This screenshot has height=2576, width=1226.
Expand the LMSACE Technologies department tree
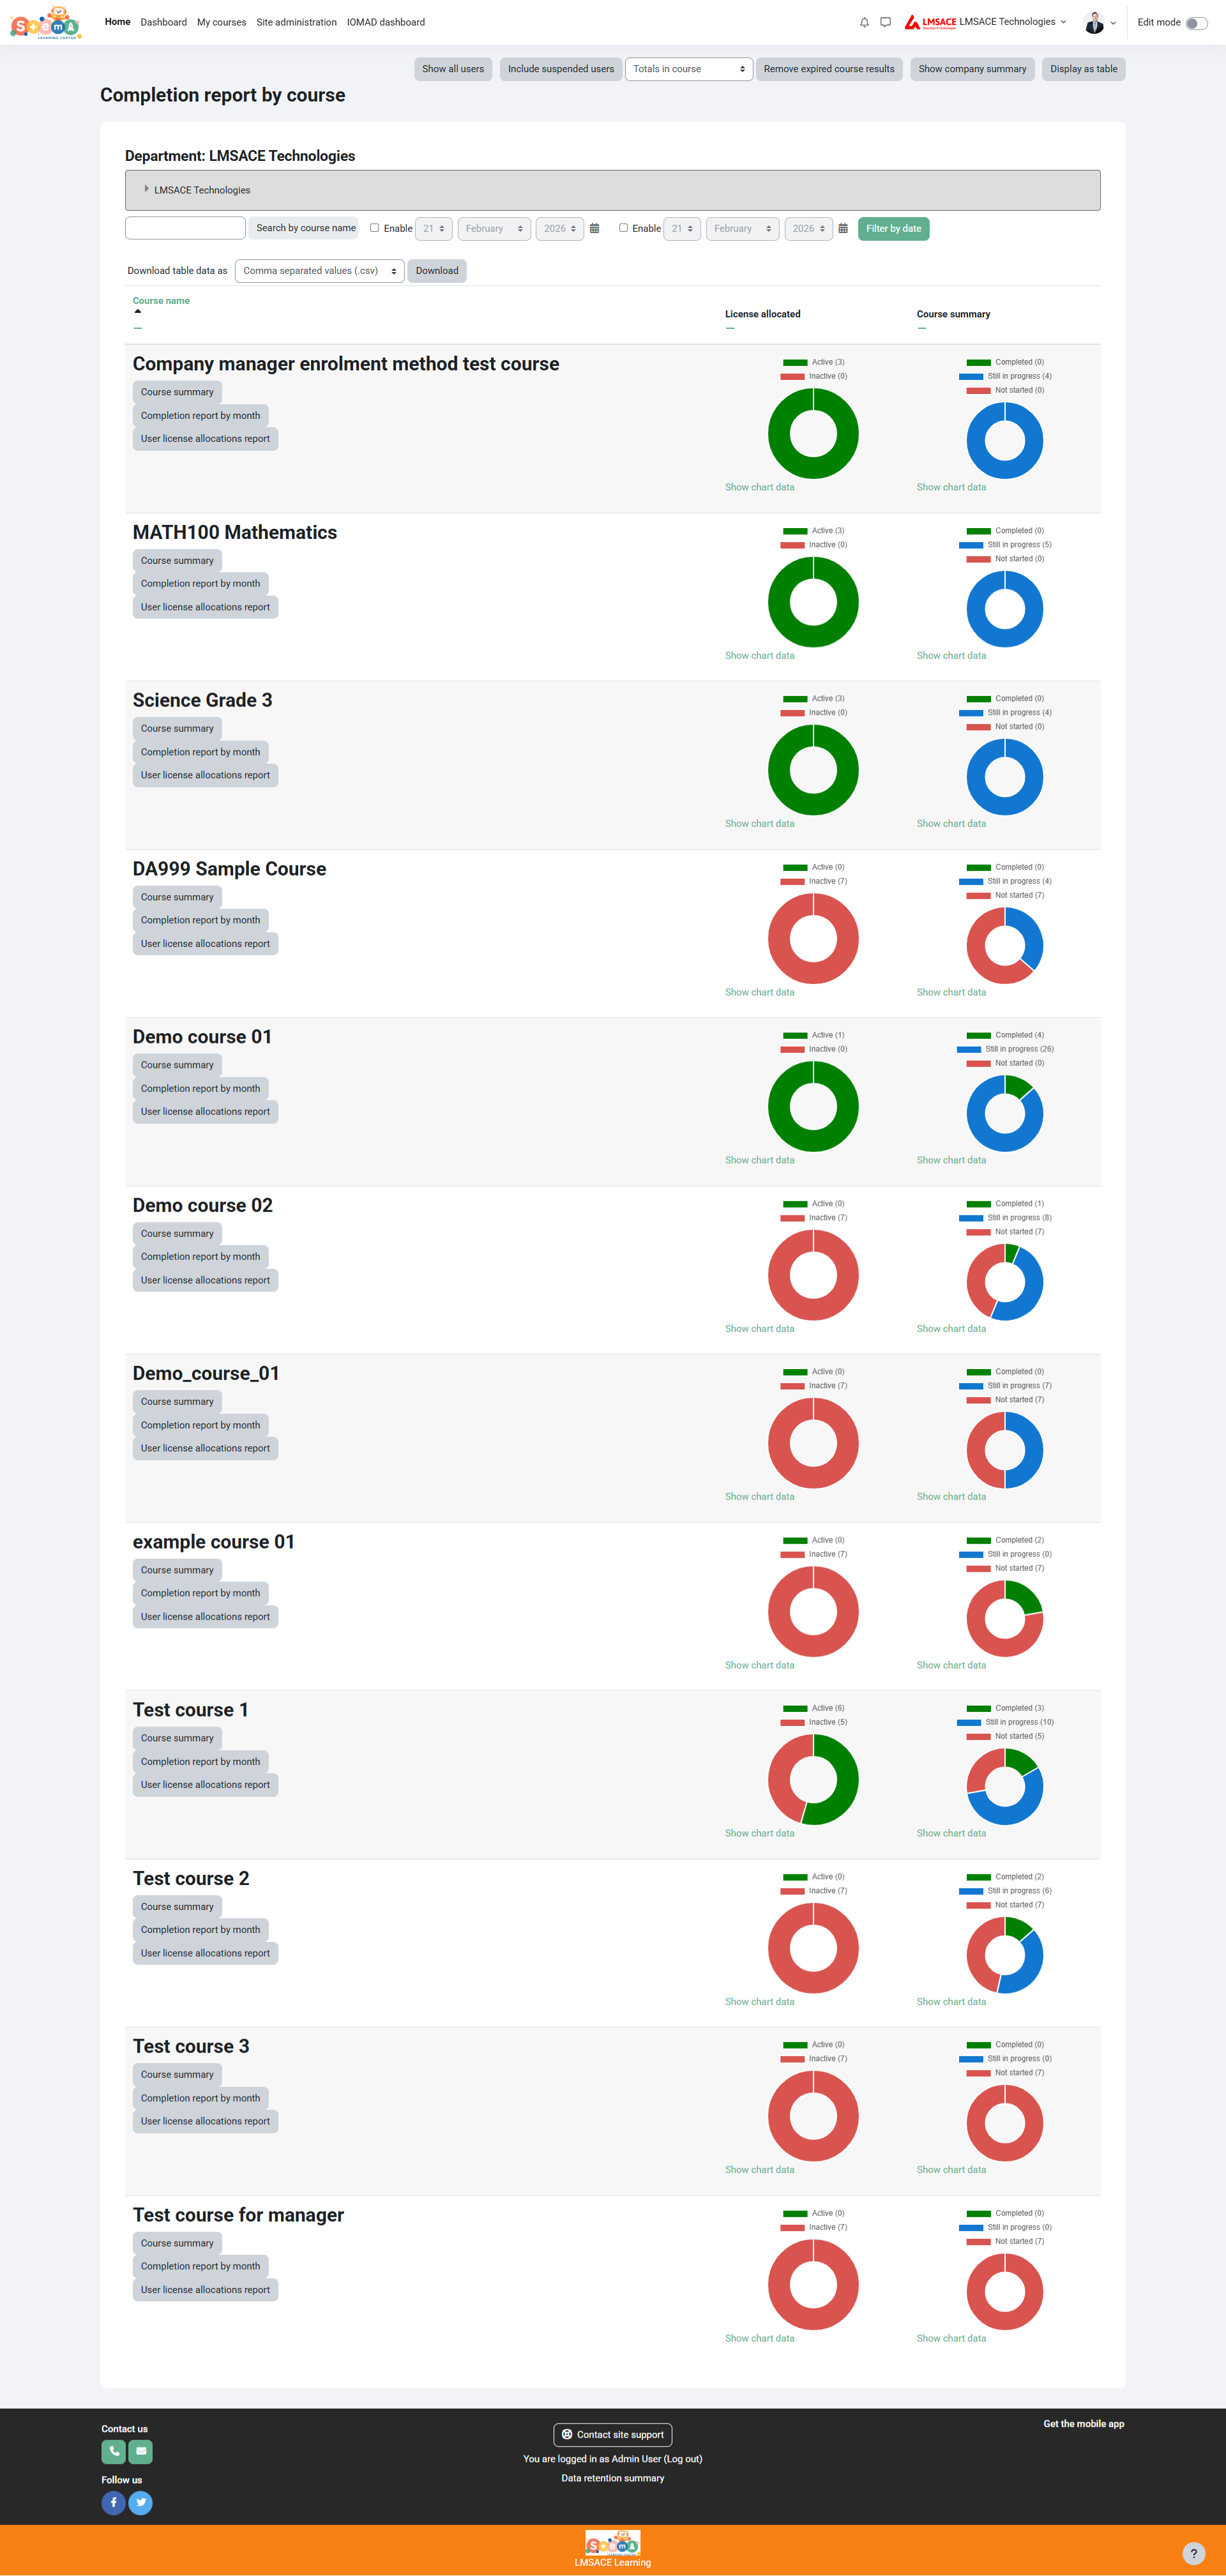[x=147, y=189]
